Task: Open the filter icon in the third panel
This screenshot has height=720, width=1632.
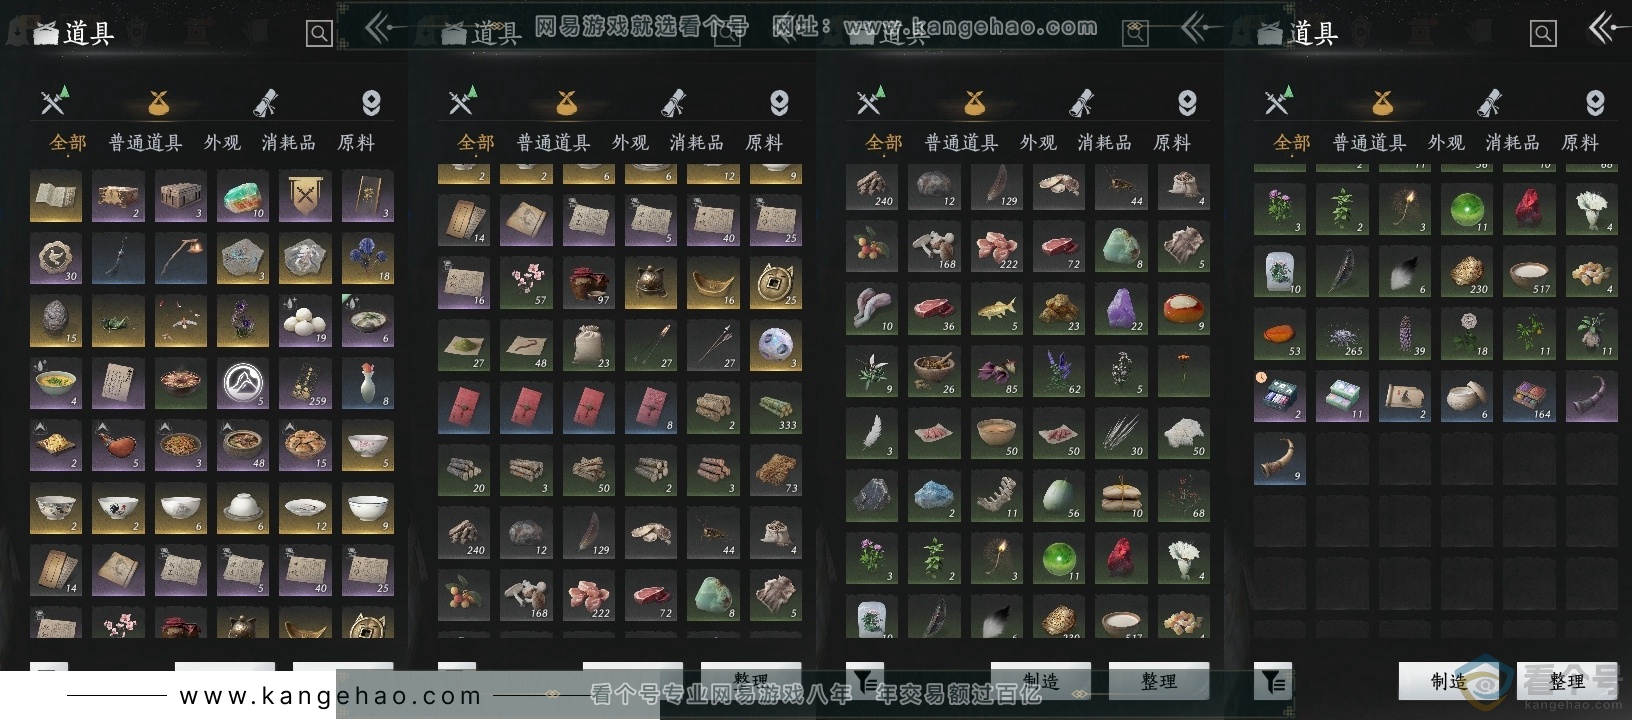Action: 865,682
